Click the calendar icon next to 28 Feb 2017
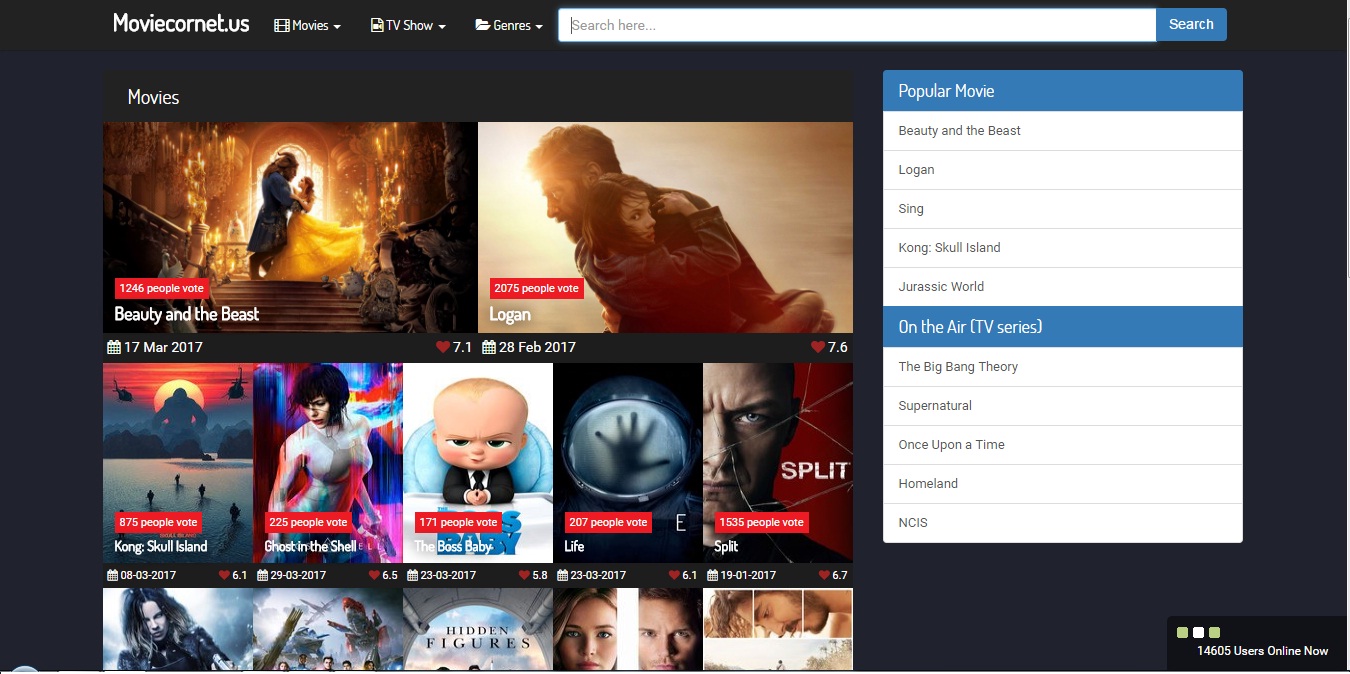Image resolution: width=1350 pixels, height=674 pixels. (x=489, y=347)
